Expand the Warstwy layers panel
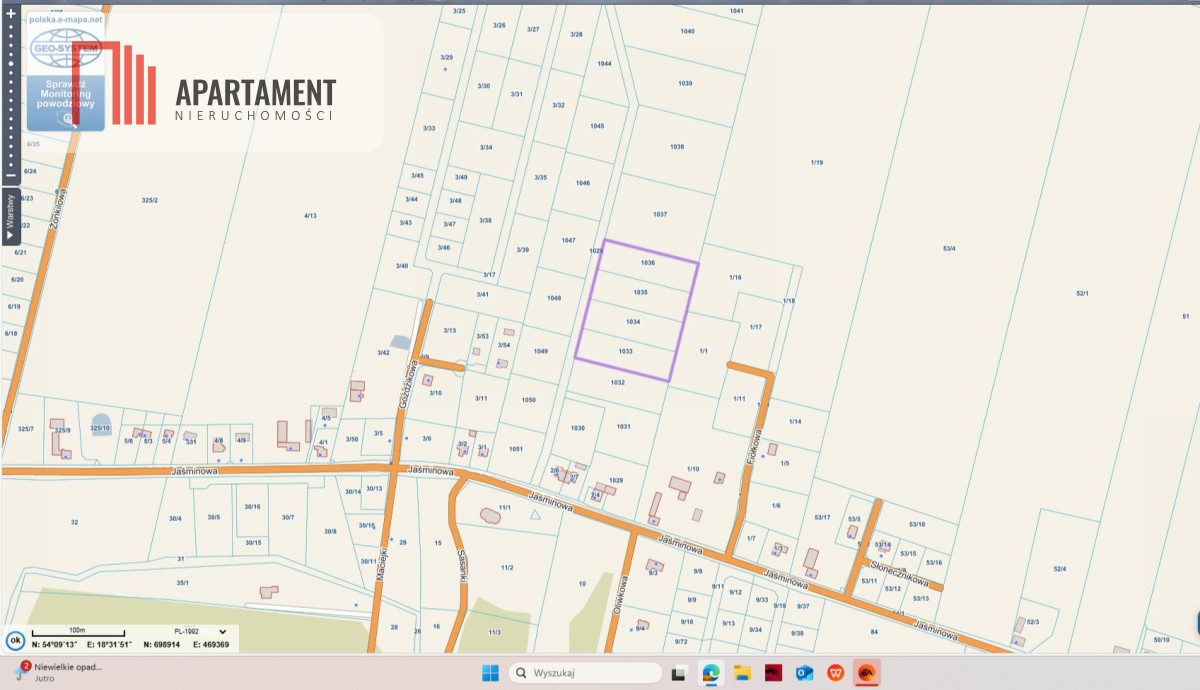 point(11,217)
